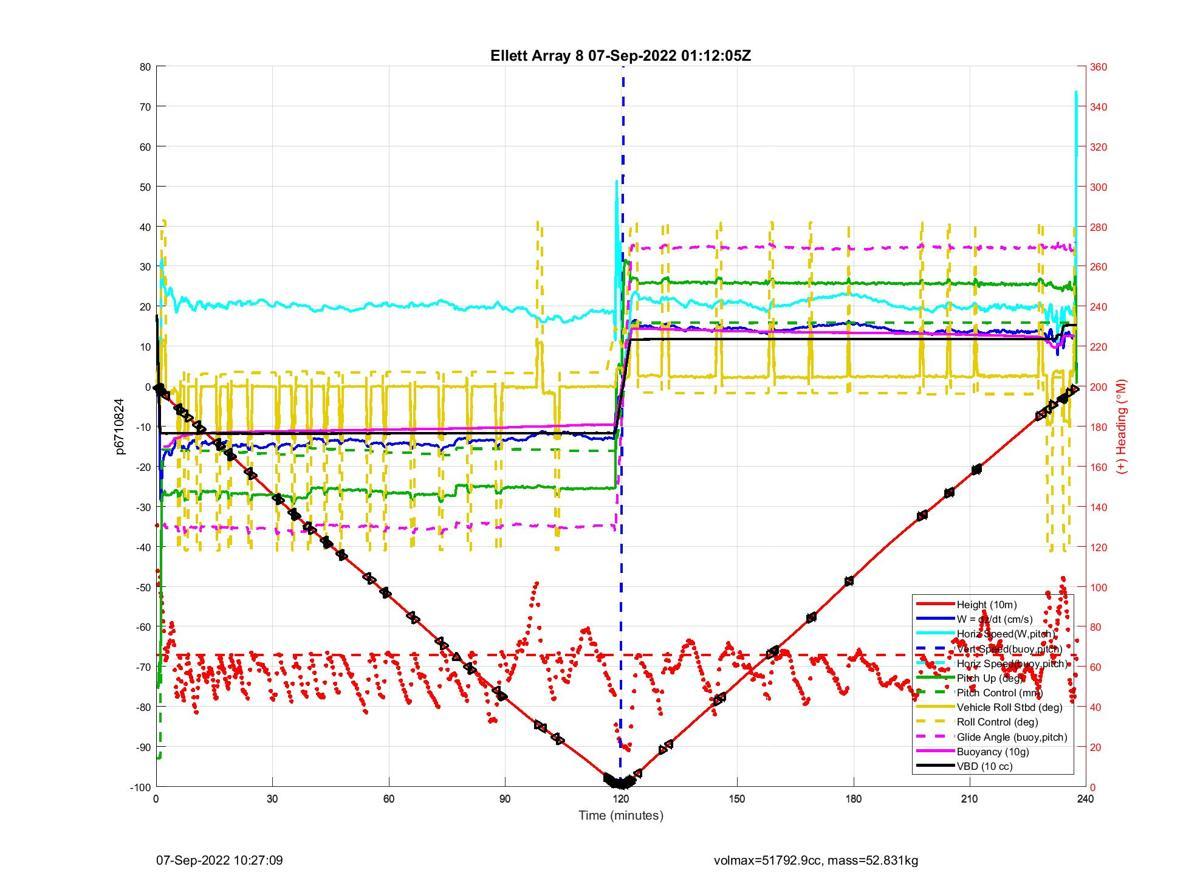Image resolution: width=1200 pixels, height=885 pixels.
Task: Click the black line sample beside "VBD (10 cc)"
Action: coord(934,767)
